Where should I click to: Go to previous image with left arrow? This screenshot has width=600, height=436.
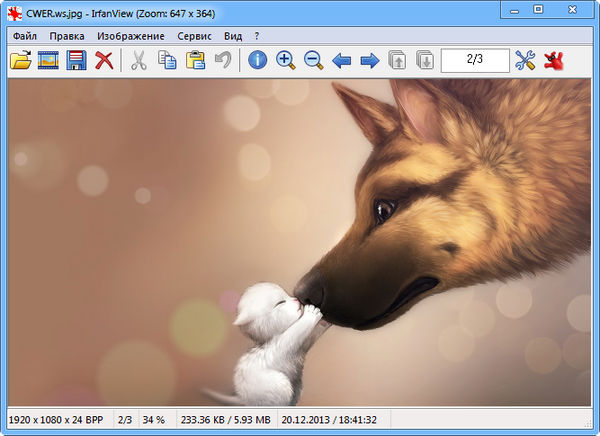pos(342,61)
